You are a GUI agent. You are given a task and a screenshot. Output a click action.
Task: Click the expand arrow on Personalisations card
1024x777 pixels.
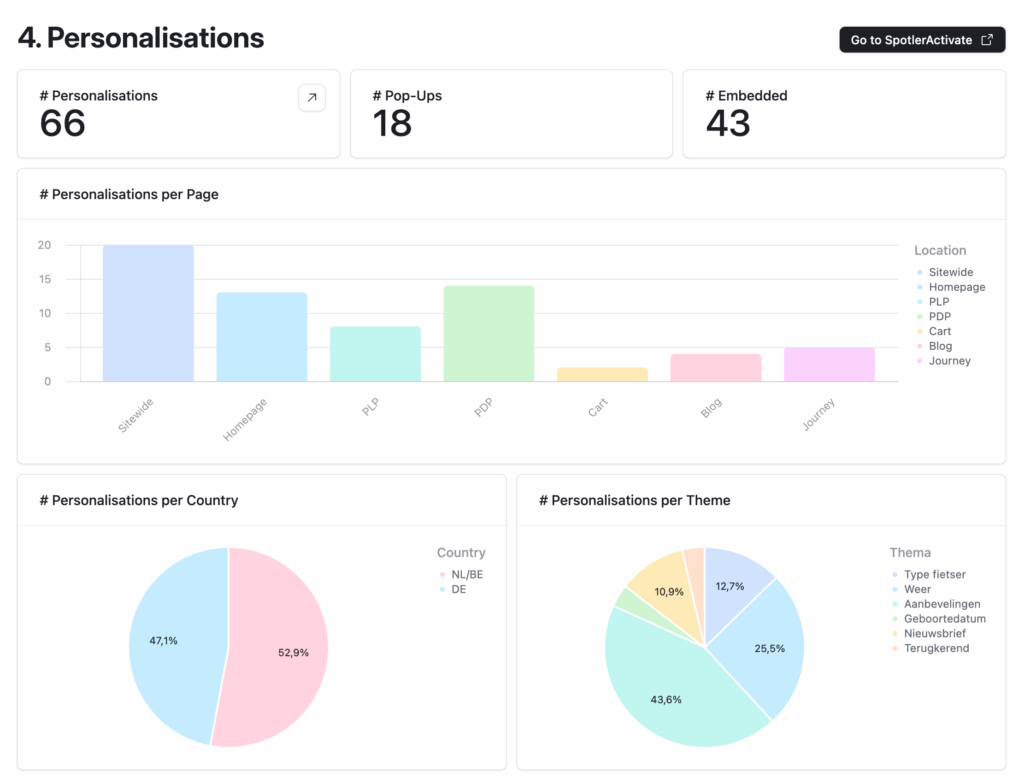click(x=311, y=98)
